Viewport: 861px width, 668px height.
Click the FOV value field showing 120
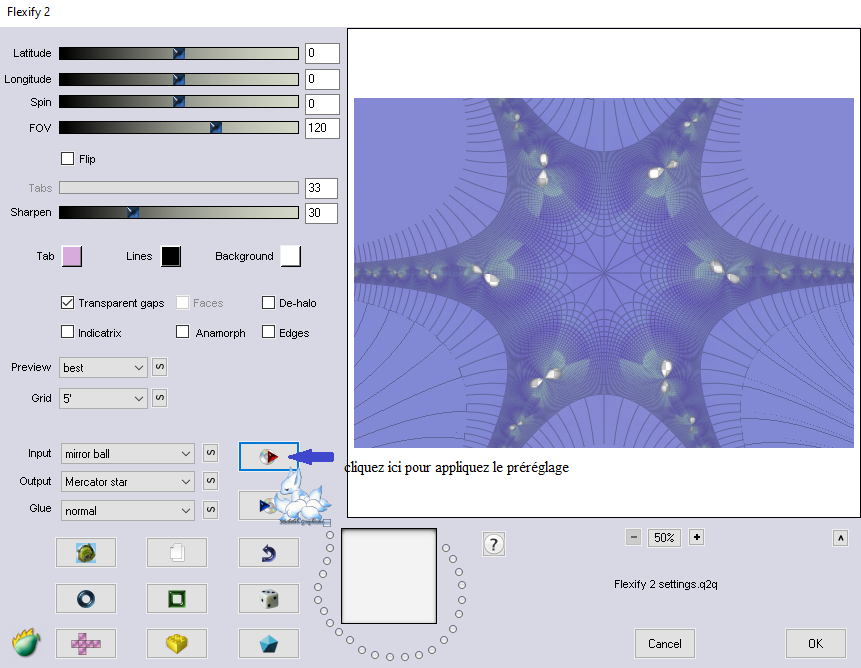pyautogui.click(x=322, y=128)
